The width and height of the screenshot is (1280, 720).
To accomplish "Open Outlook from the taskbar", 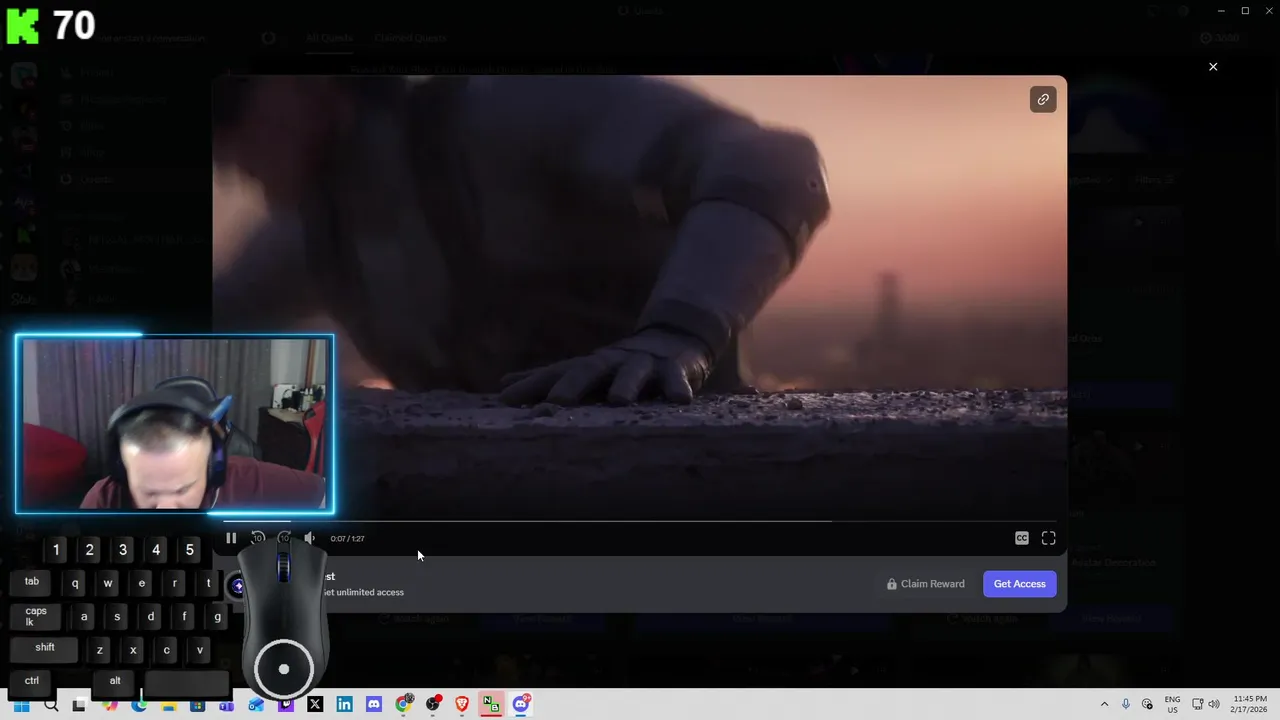I will [x=256, y=704].
